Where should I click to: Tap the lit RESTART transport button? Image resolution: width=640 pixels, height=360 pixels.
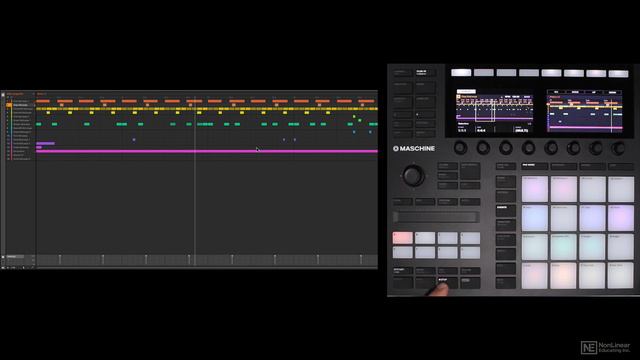pyautogui.click(x=402, y=271)
